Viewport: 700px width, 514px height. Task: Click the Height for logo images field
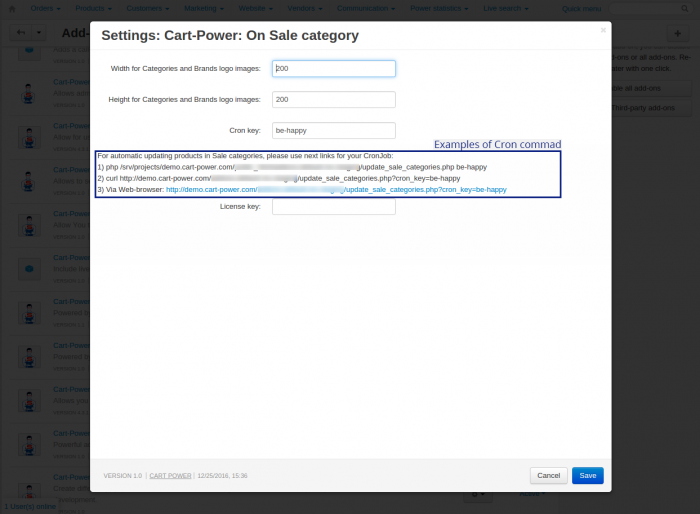tap(333, 100)
